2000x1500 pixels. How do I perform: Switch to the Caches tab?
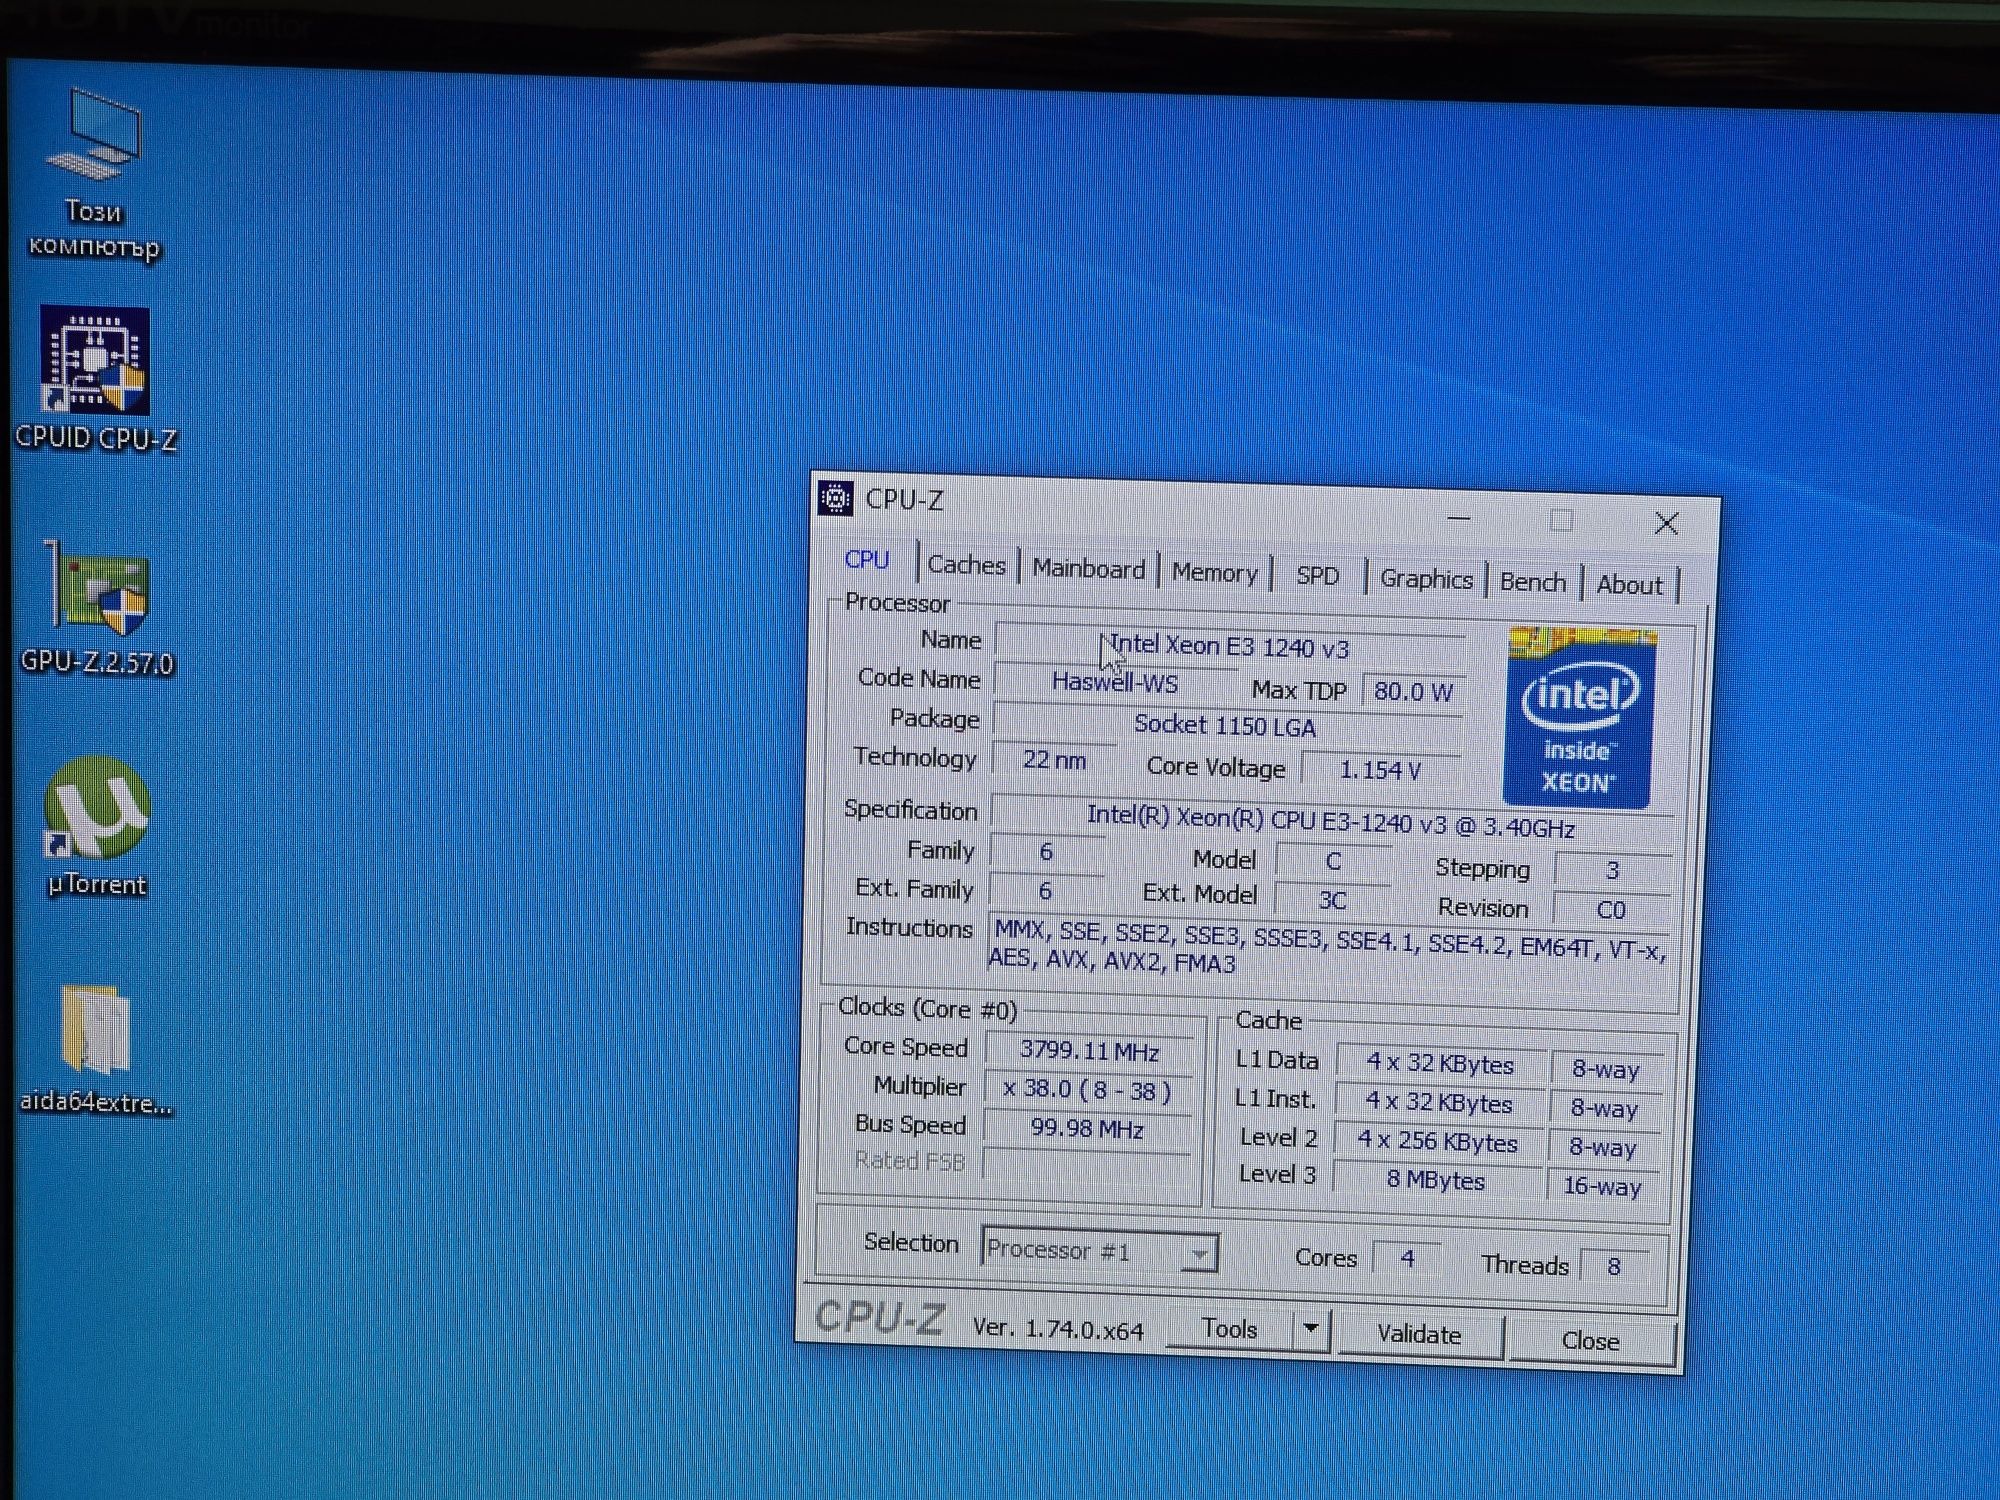966,564
